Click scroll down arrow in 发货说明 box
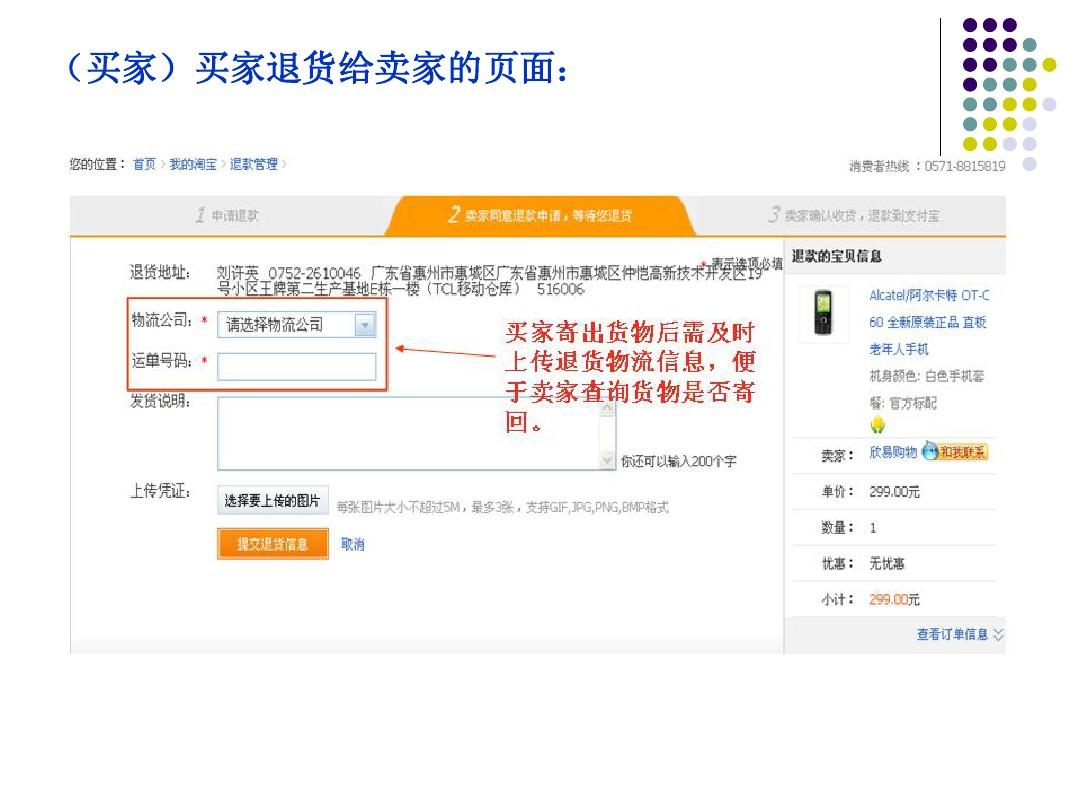The image size is (1080, 810). [x=607, y=459]
